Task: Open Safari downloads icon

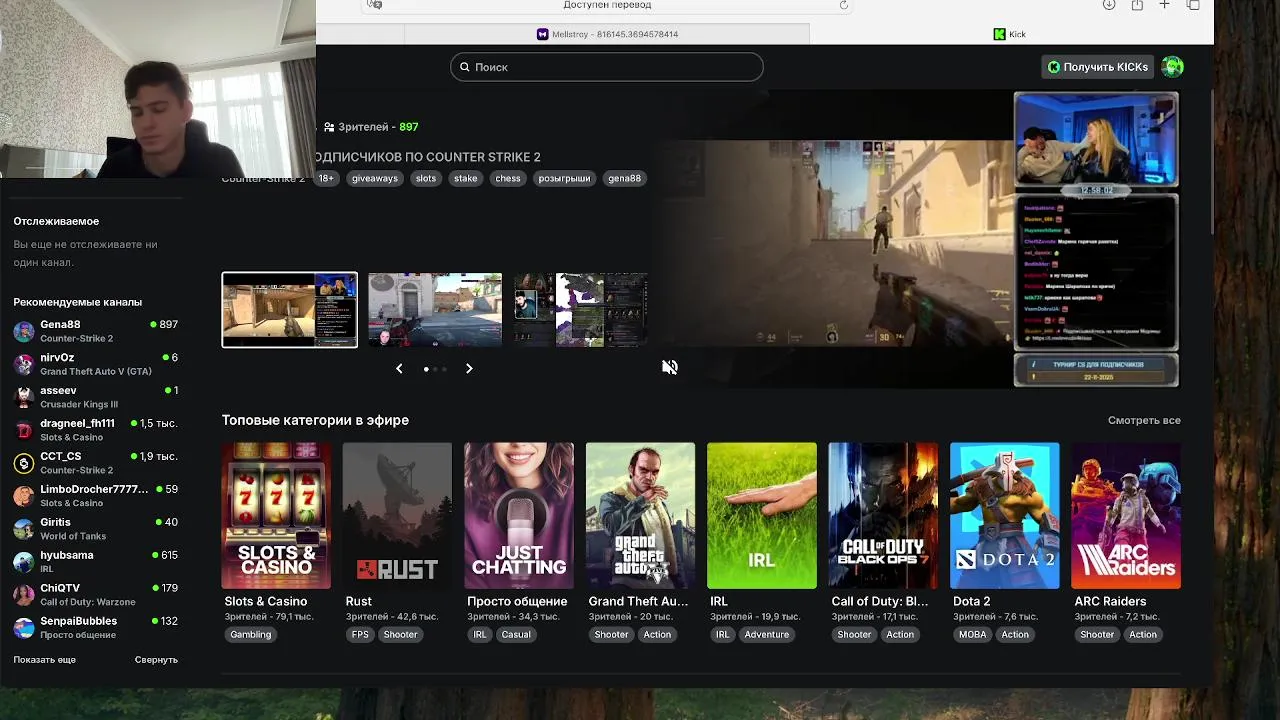Action: point(1109,5)
